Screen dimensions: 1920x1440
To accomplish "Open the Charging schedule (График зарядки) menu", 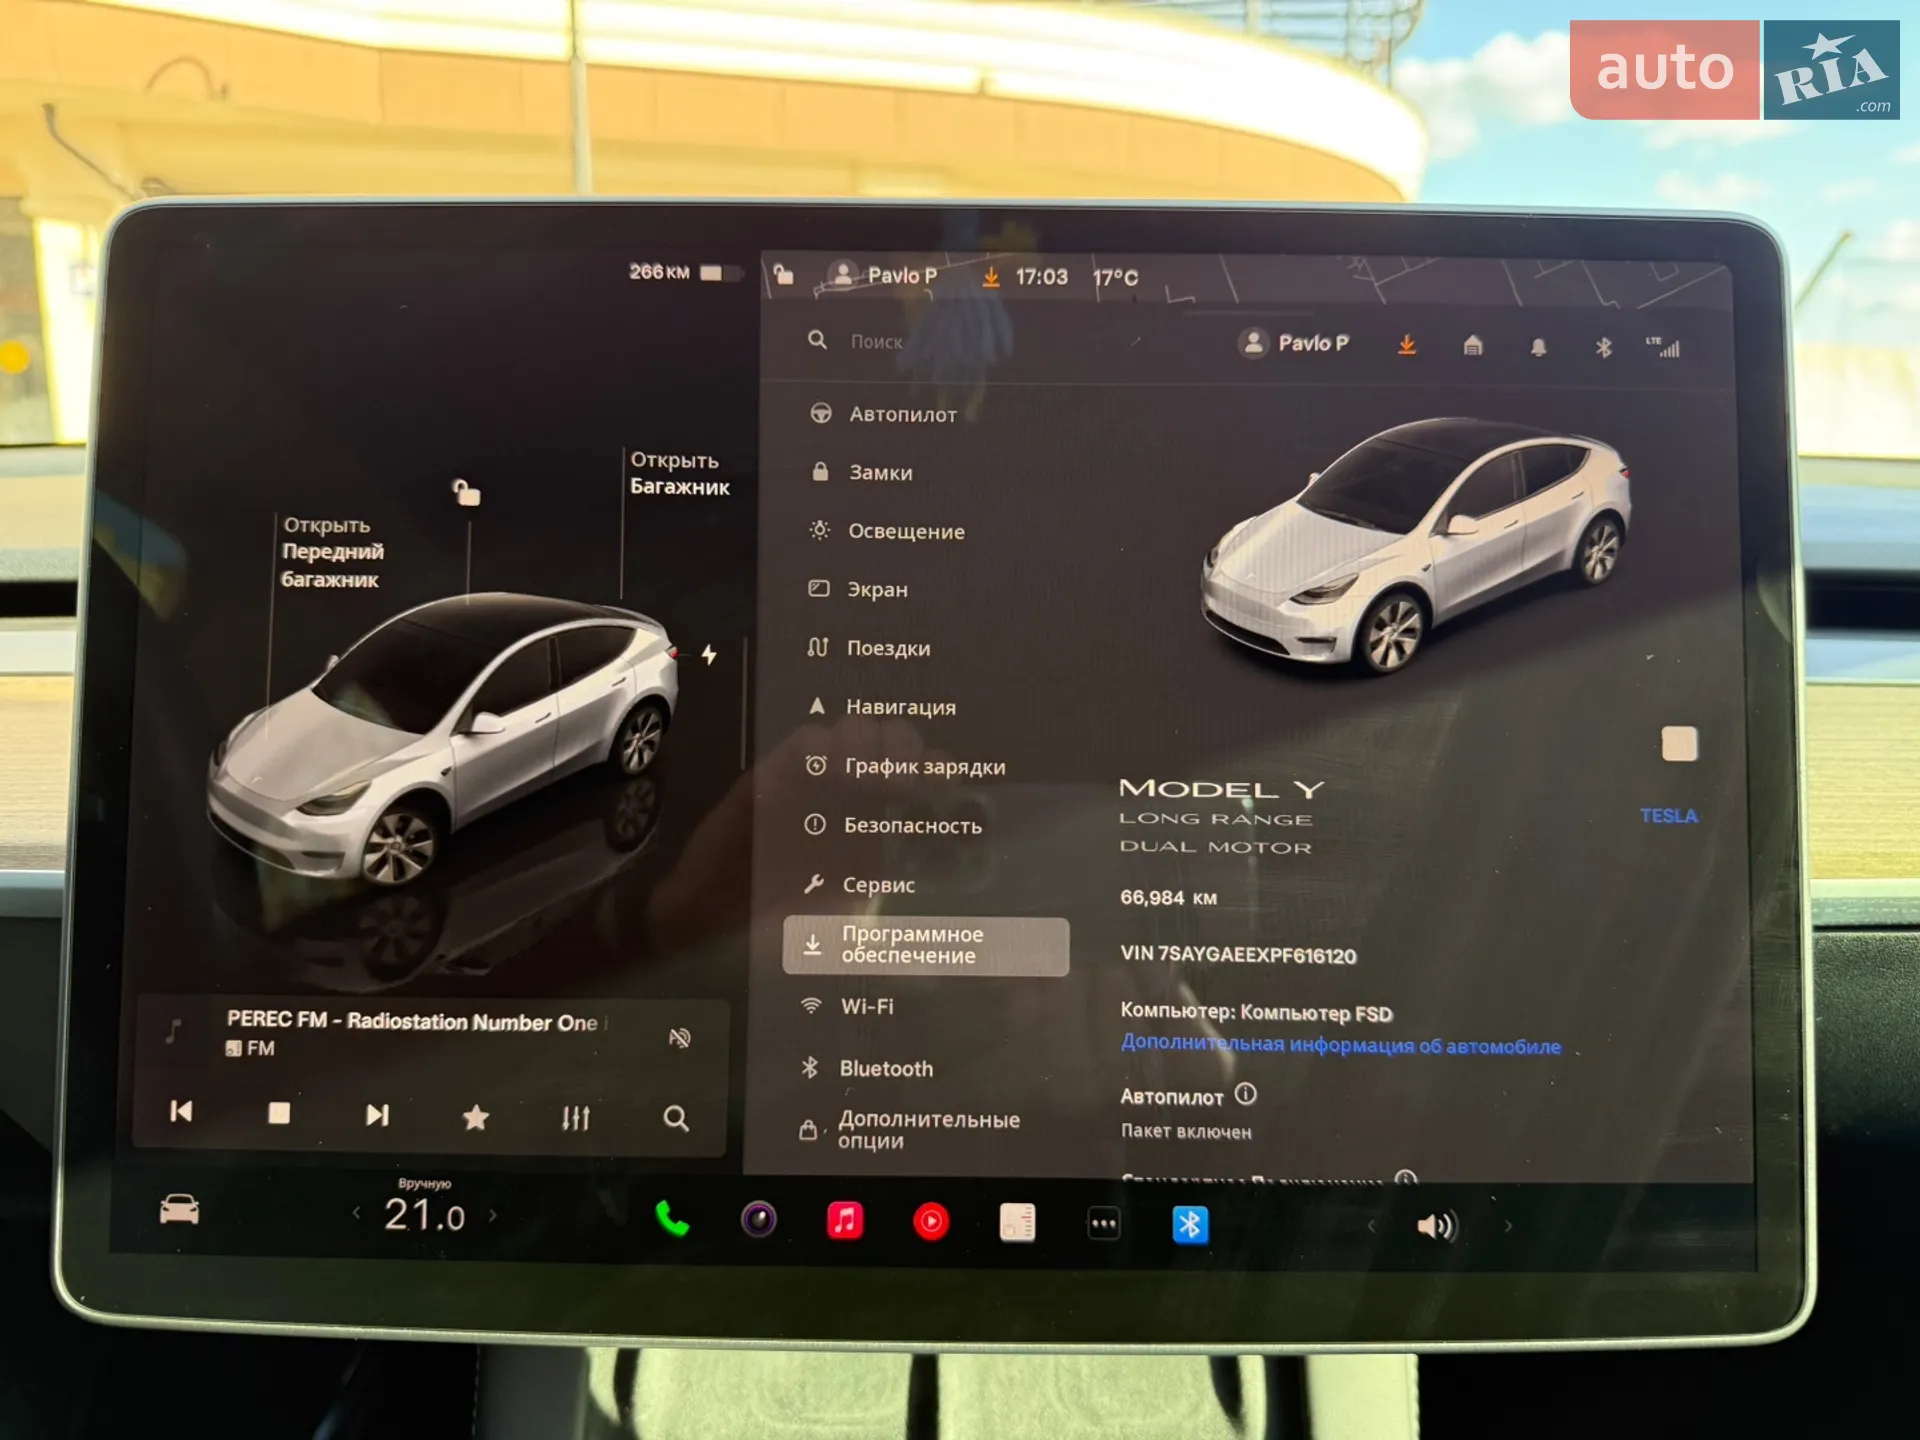I will coord(905,766).
